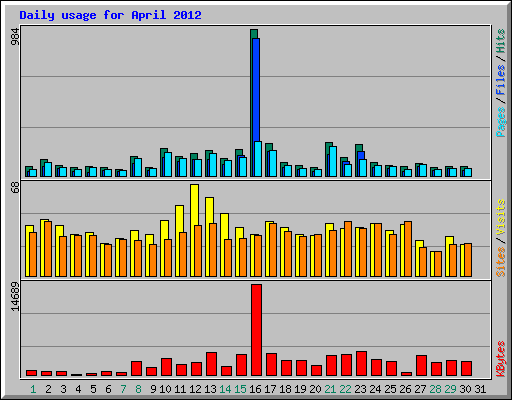Click the cyan Pages bar for day 21
This screenshot has height=400, width=512.
333,161
